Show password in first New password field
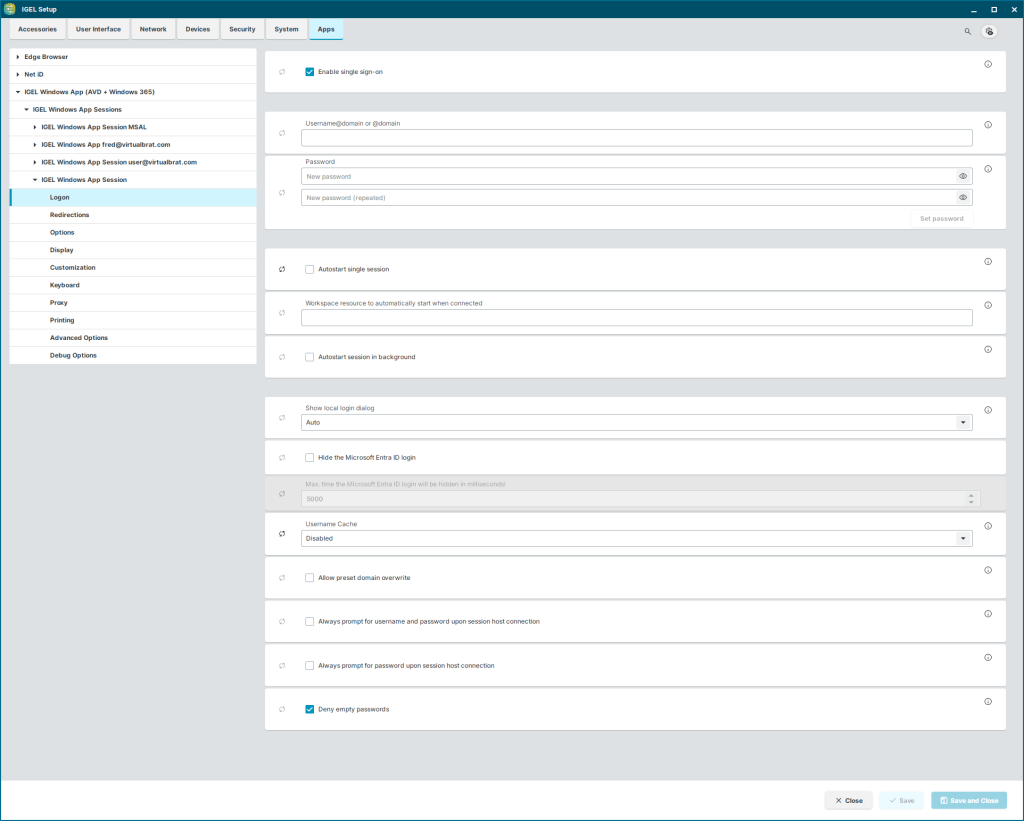 click(963, 176)
